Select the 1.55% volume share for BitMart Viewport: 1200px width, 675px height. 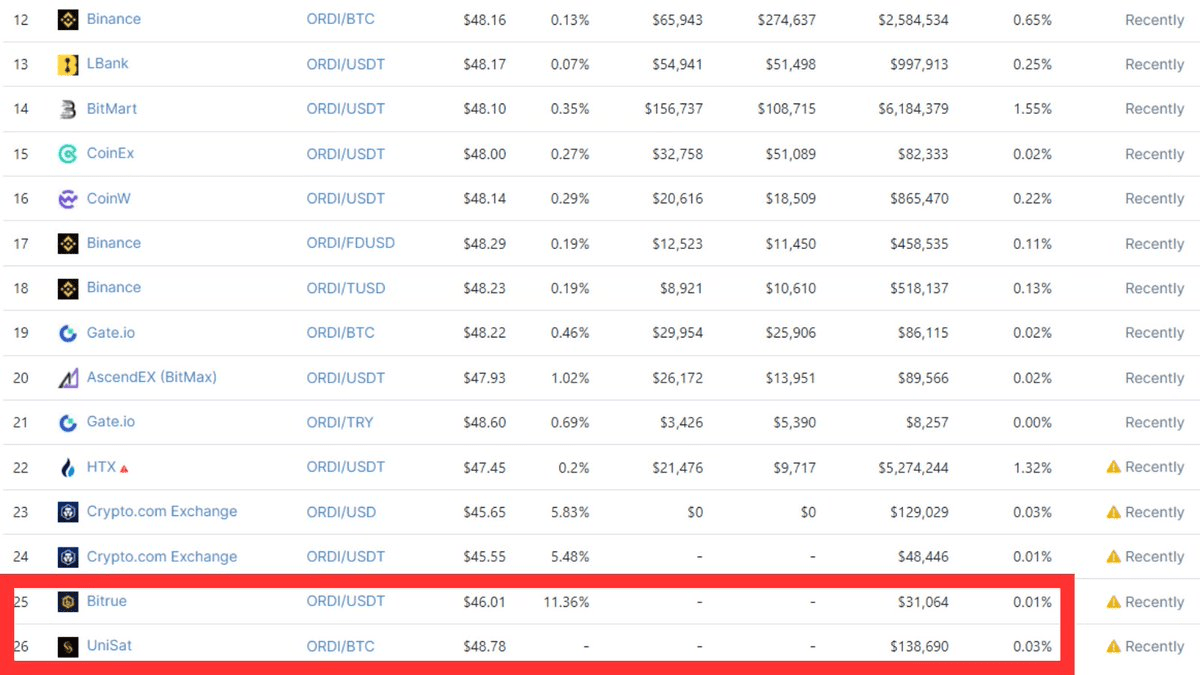(1031, 109)
